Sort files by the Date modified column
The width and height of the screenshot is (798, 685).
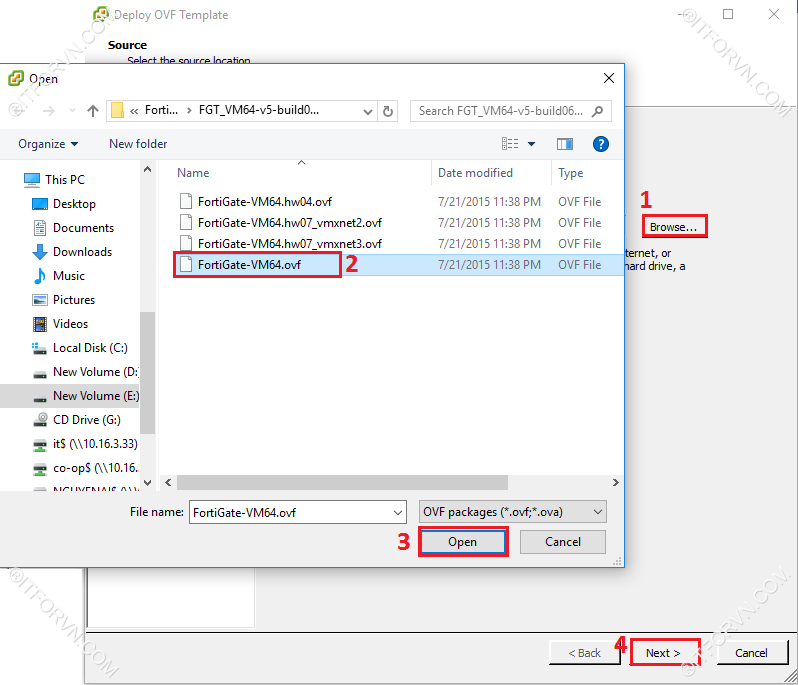(x=475, y=173)
